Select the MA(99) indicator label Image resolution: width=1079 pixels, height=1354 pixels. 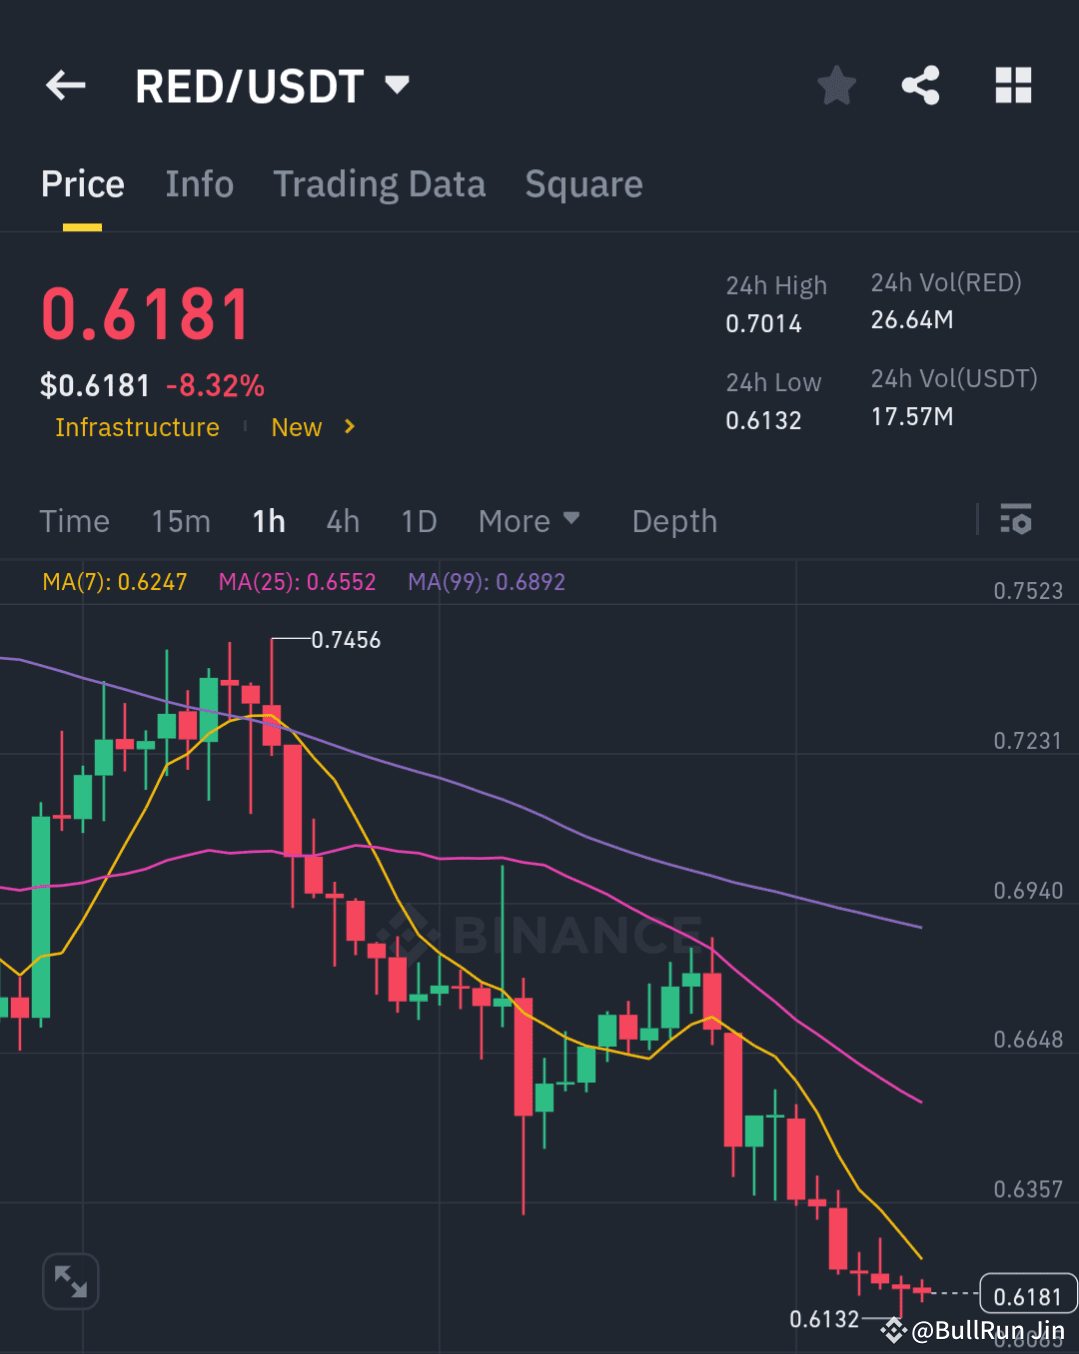coord(487,581)
